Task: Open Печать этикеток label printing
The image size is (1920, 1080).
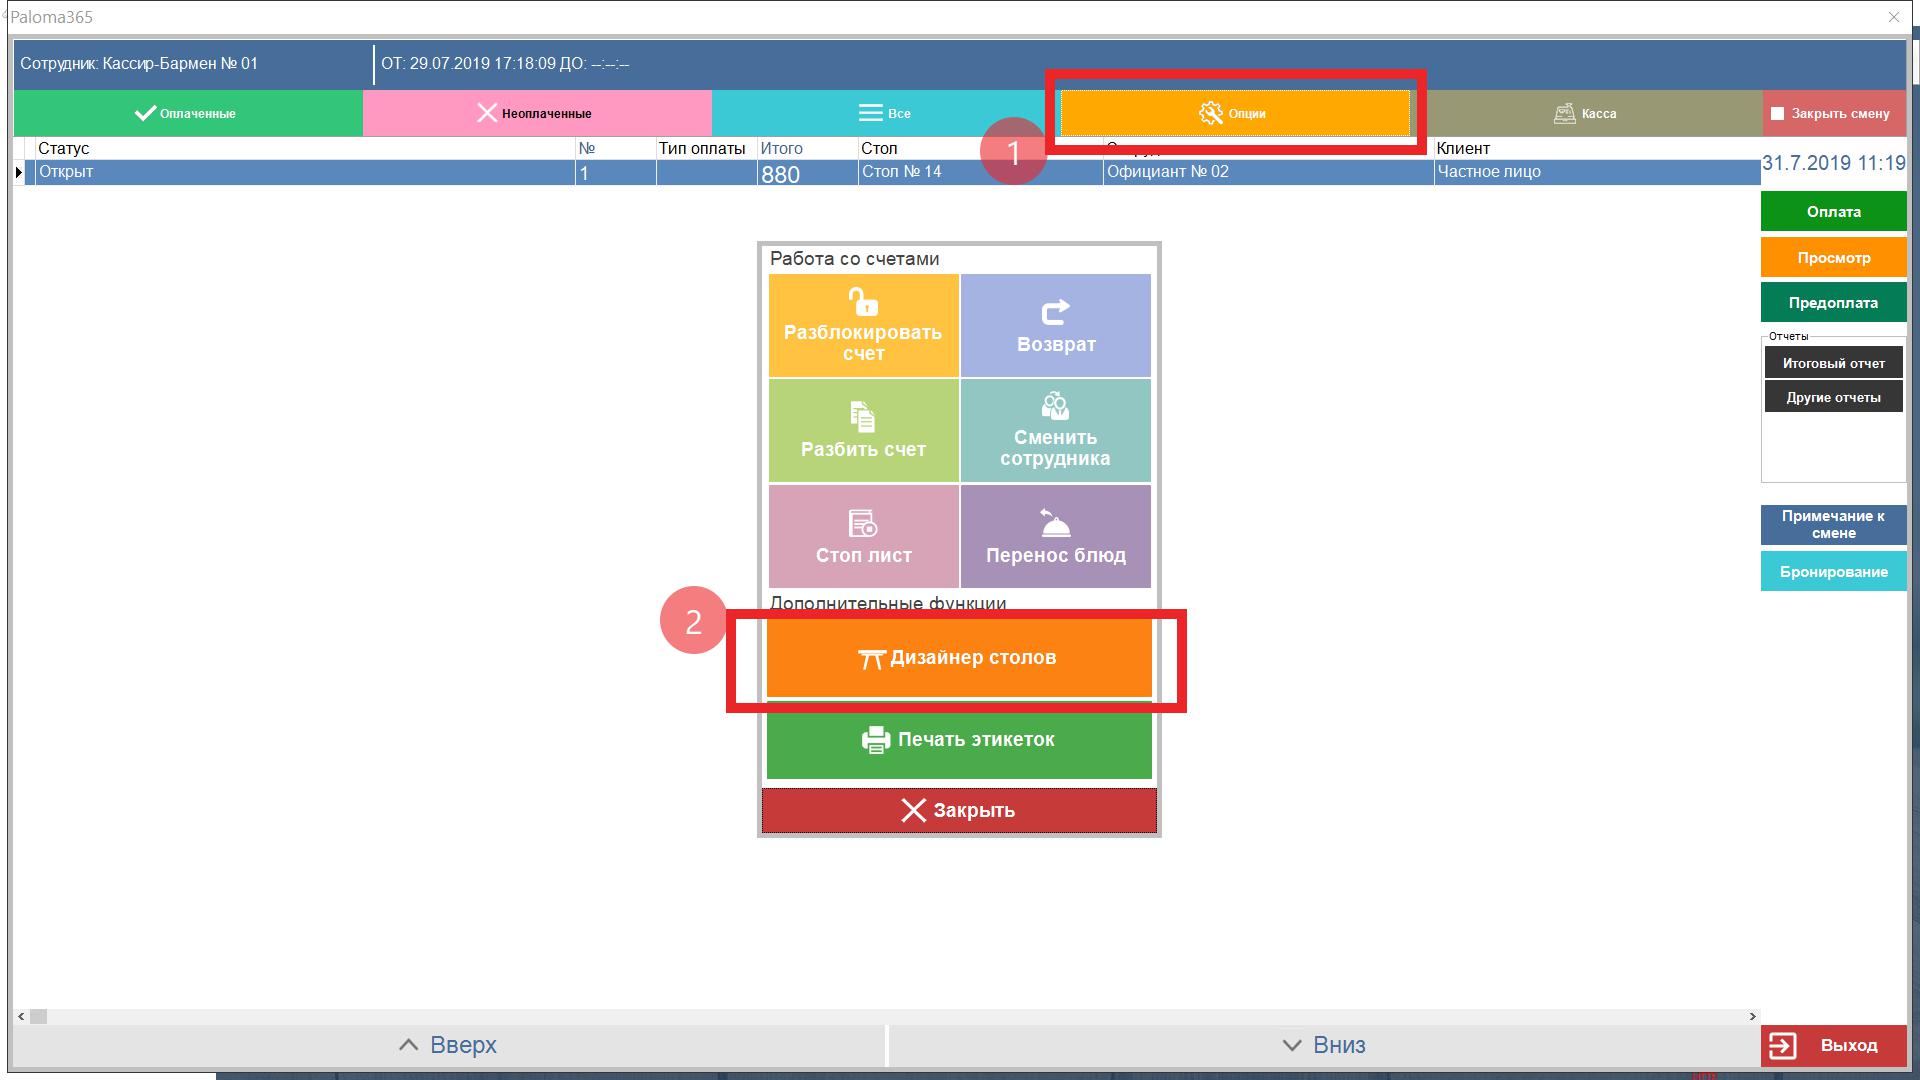Action: pyautogui.click(x=958, y=740)
